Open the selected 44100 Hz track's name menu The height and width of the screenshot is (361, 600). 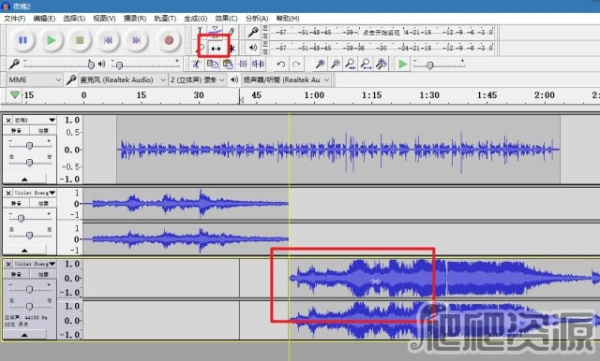point(35,264)
